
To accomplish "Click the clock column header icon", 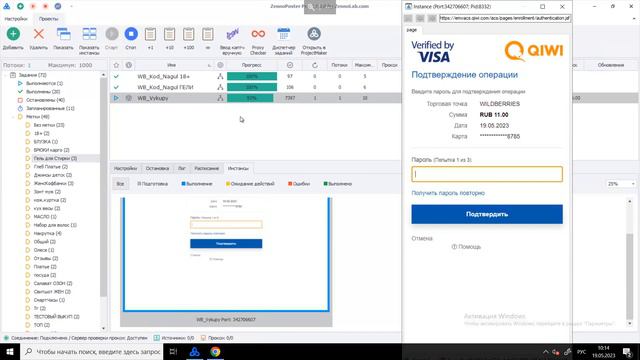I will point(129,65).
